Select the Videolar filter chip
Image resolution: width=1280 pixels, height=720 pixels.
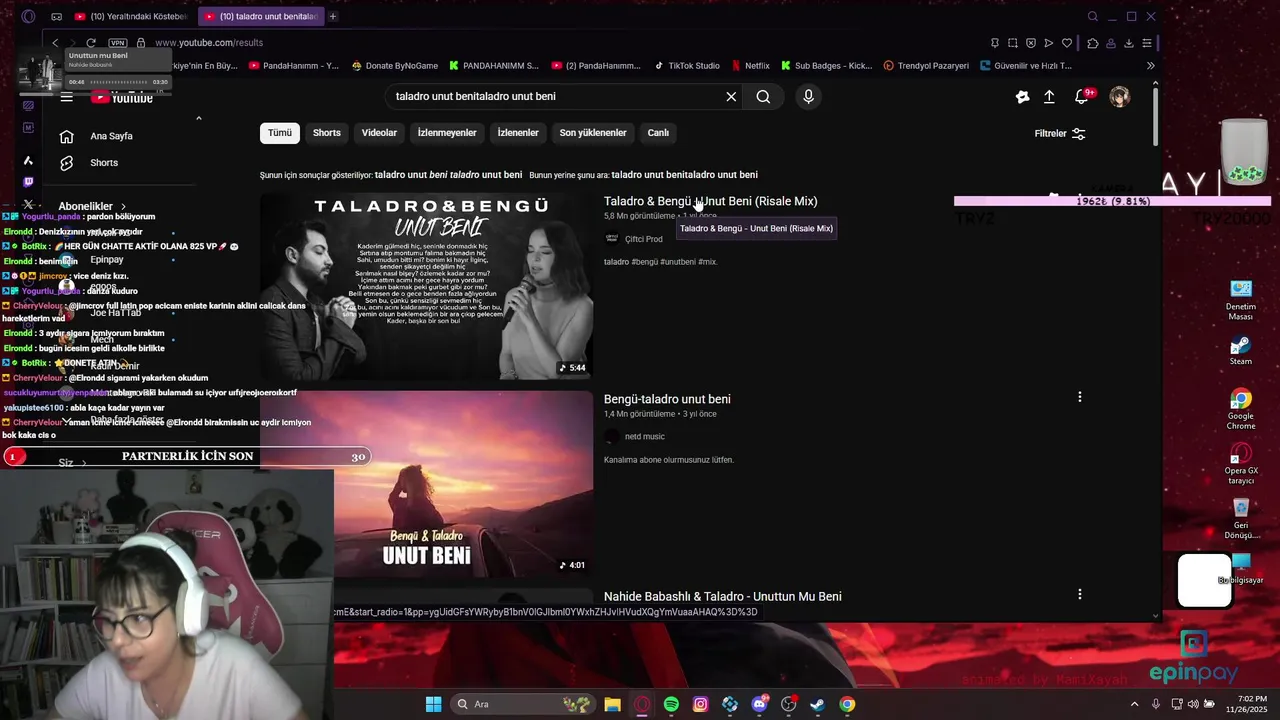pos(379,133)
